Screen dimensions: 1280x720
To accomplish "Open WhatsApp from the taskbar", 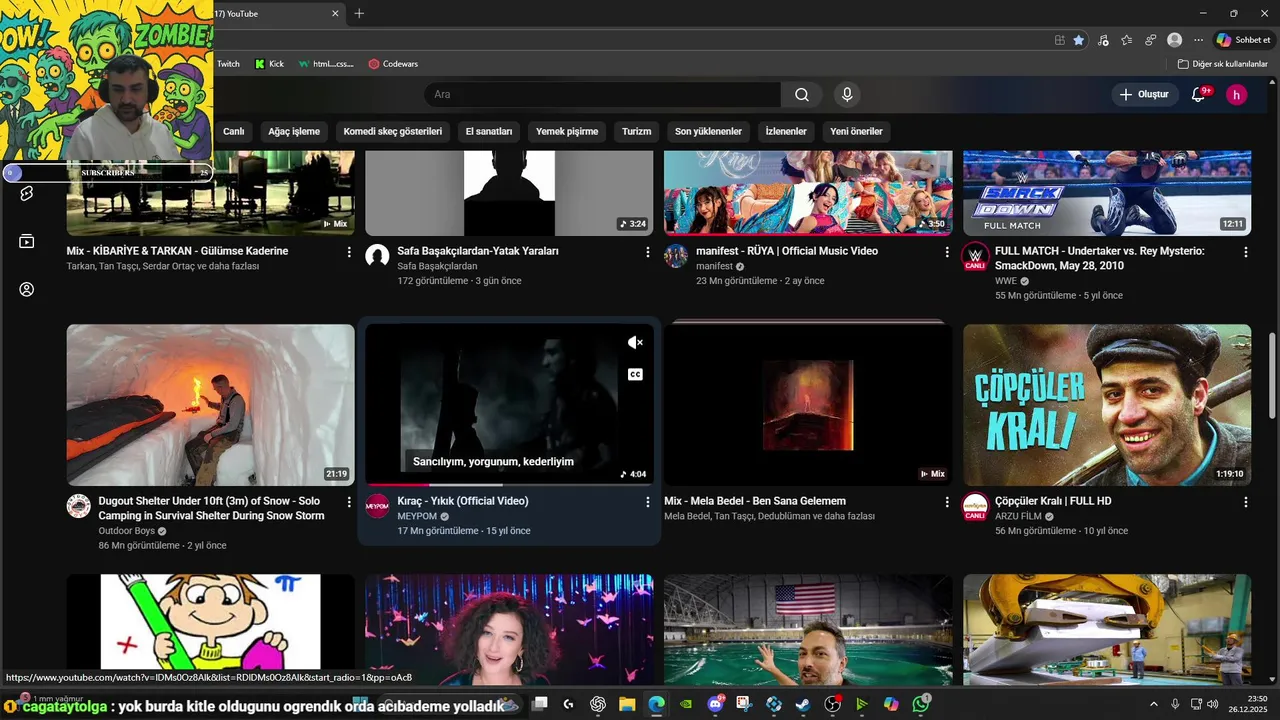I will click(921, 704).
